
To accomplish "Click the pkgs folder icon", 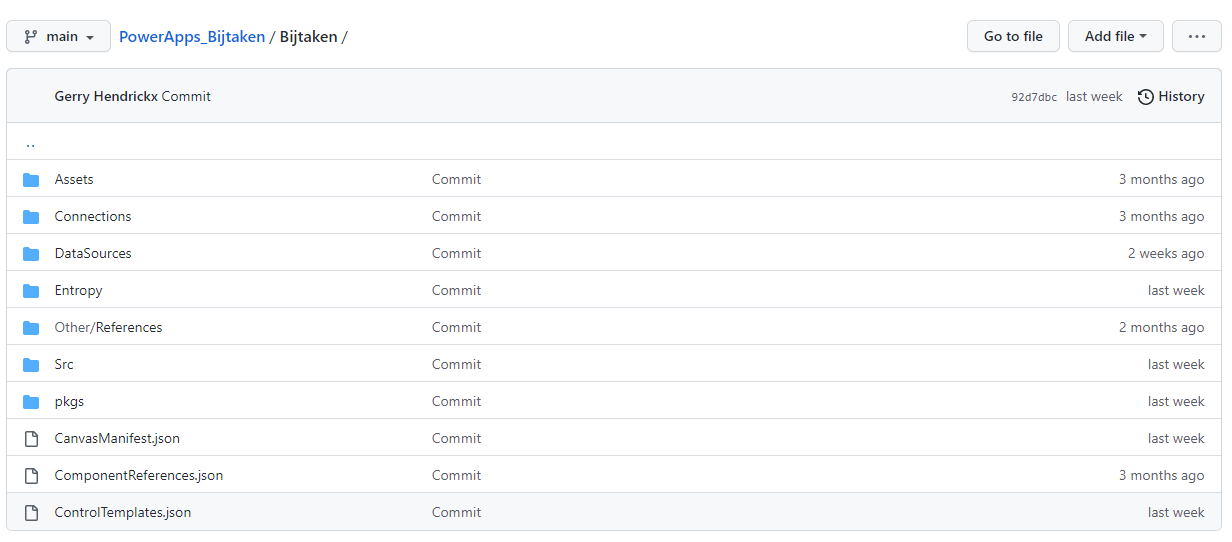I will click(x=31, y=402).
